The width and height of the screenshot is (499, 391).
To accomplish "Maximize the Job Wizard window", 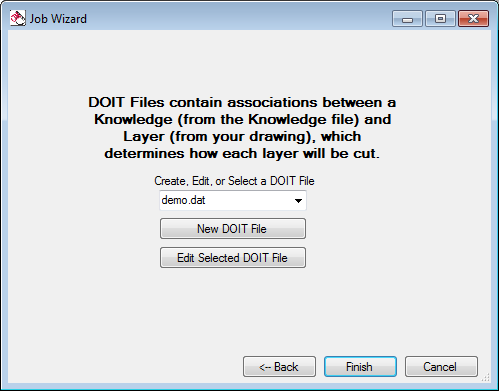I will [x=440, y=19].
